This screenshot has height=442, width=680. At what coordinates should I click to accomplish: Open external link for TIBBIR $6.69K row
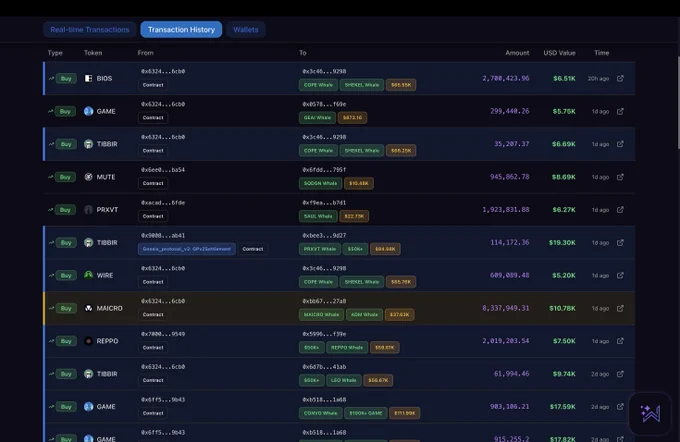point(620,144)
